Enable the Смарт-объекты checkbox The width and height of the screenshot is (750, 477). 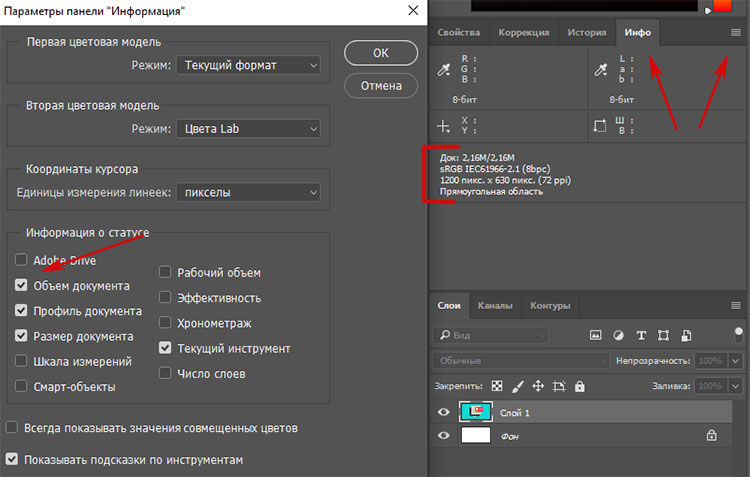click(x=21, y=386)
